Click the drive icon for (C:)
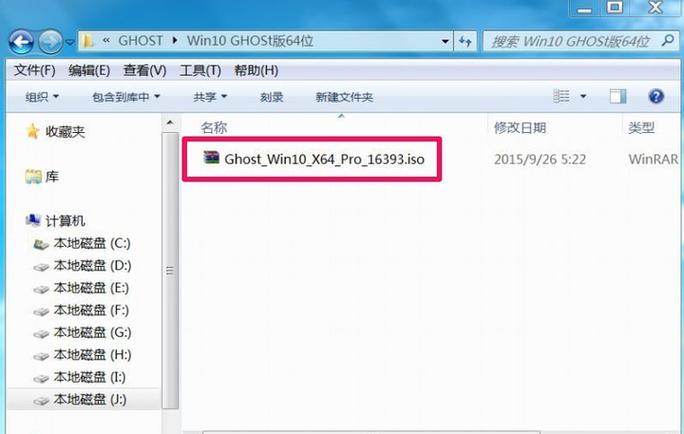The height and width of the screenshot is (434, 684). coord(41,244)
